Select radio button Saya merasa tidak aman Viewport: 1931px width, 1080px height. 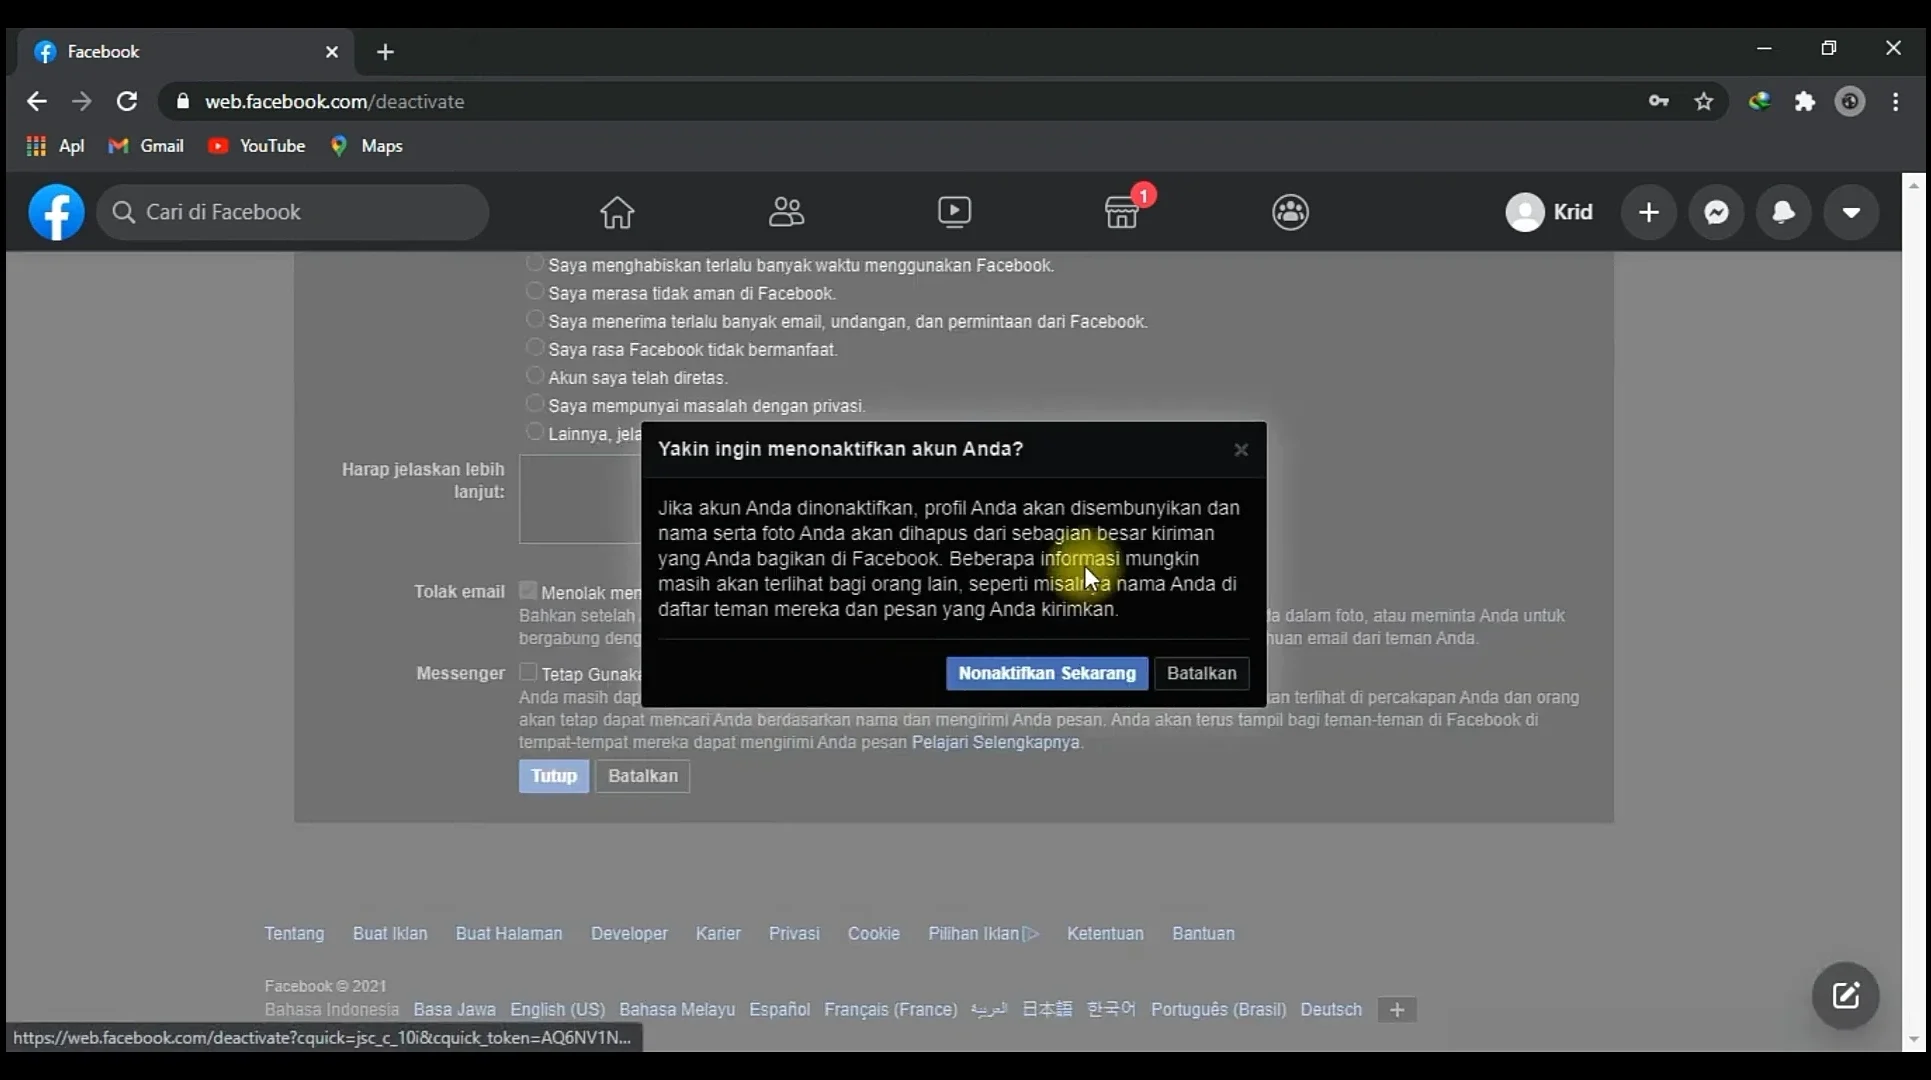534,292
